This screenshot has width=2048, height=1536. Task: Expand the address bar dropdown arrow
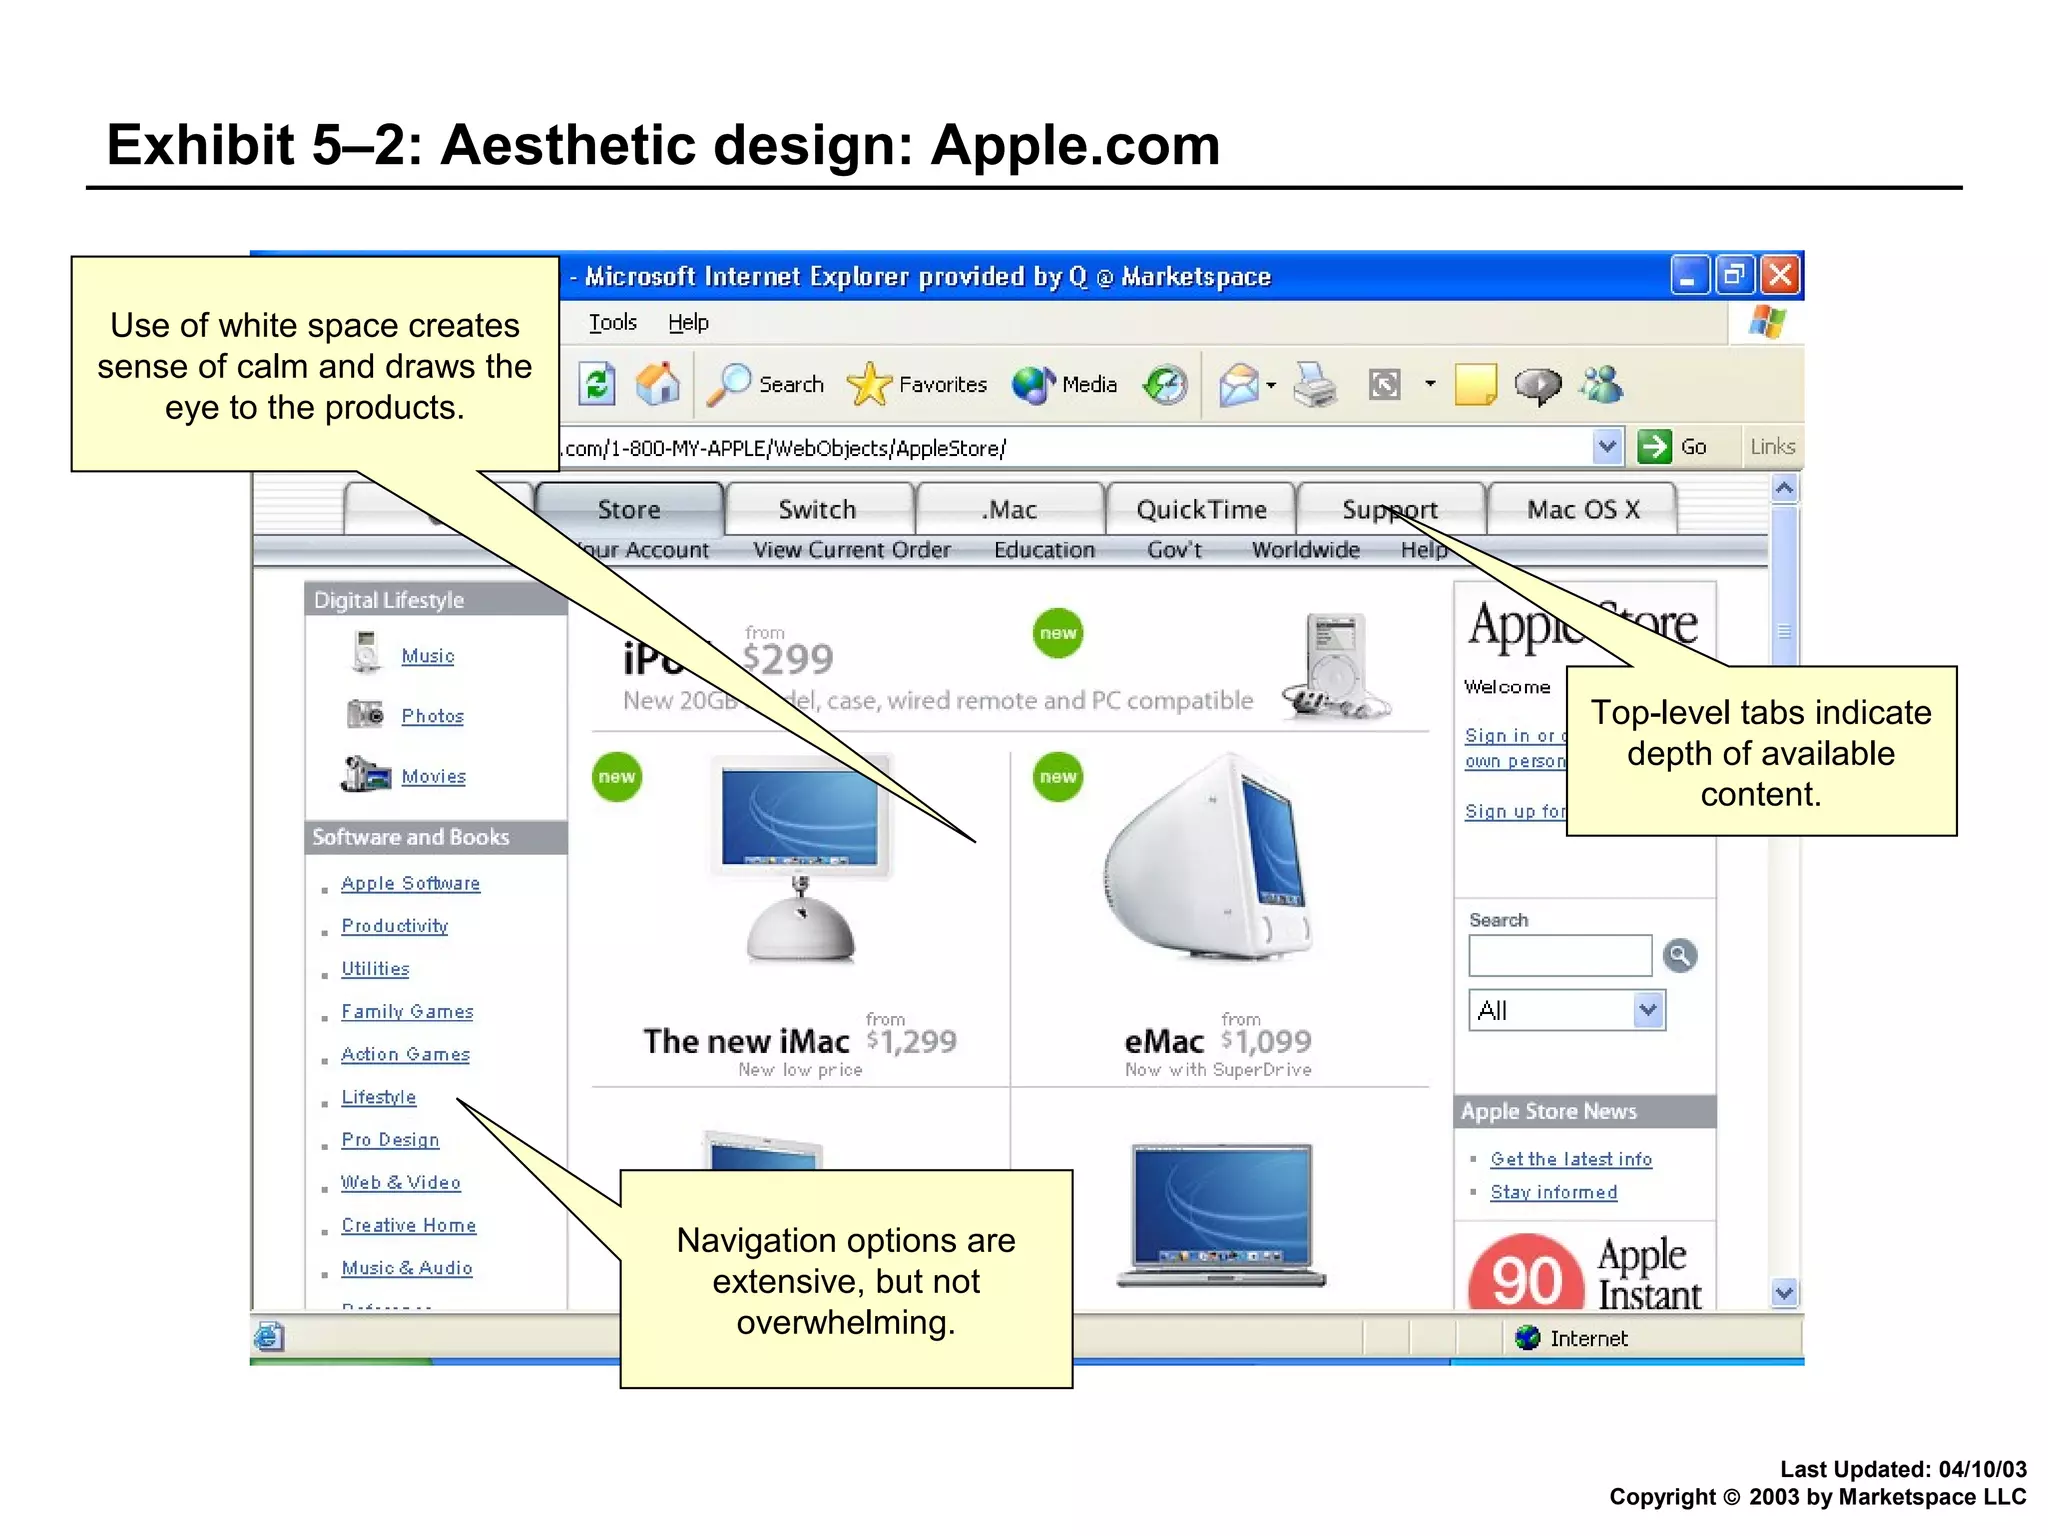1607,447
